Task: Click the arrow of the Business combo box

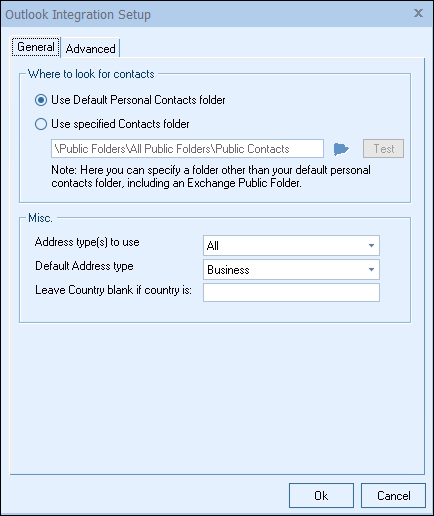Action: 371,270
